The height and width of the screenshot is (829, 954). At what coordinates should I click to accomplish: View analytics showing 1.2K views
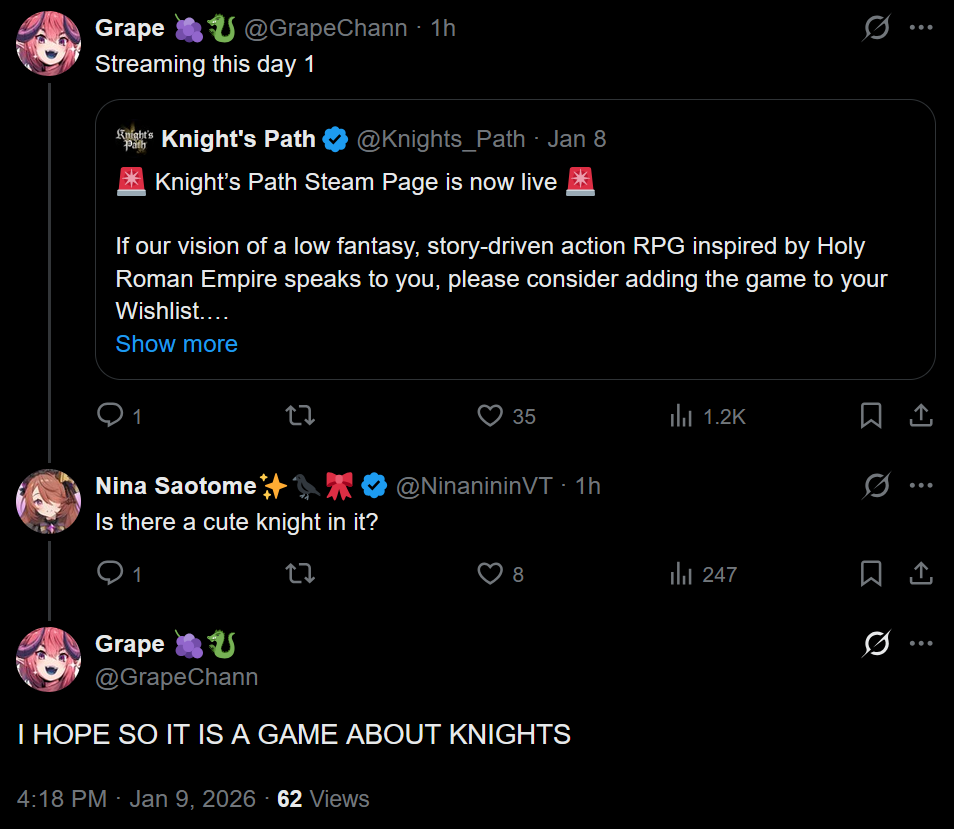(707, 416)
